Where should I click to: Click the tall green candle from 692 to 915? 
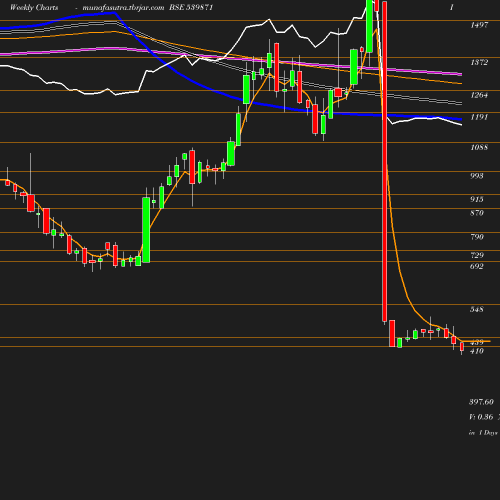[146, 230]
